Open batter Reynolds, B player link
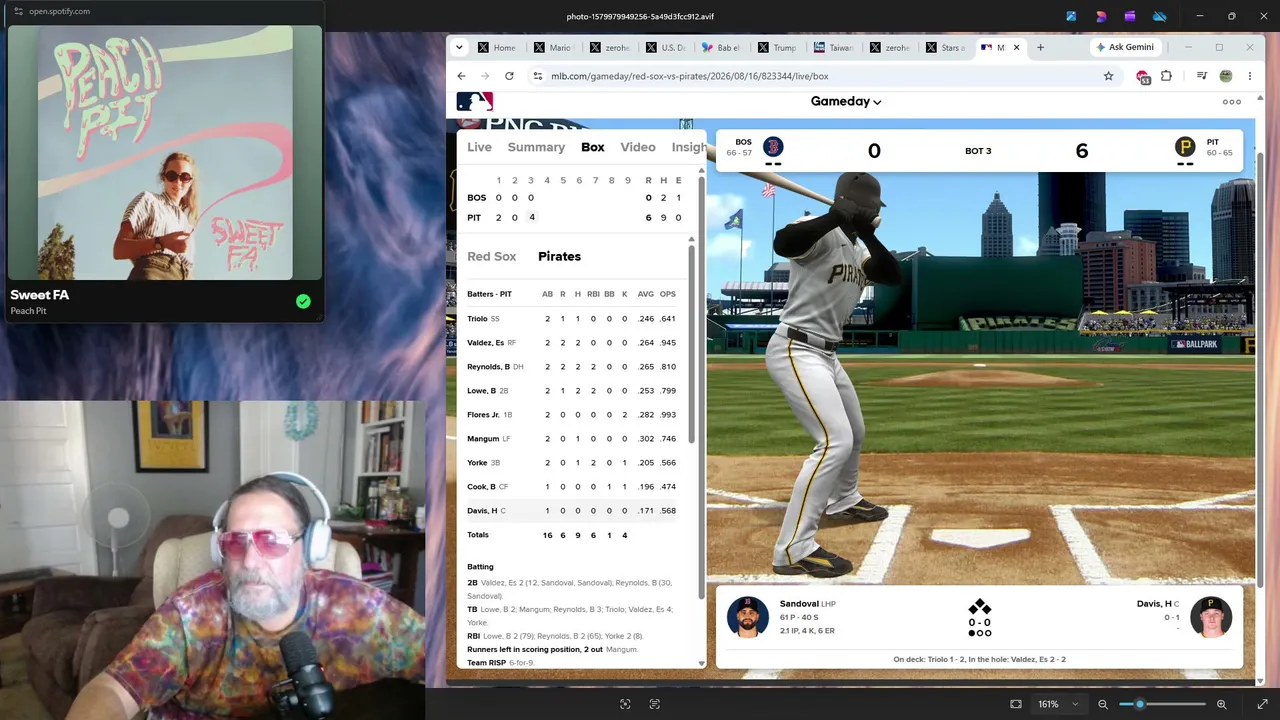 pyautogui.click(x=488, y=367)
